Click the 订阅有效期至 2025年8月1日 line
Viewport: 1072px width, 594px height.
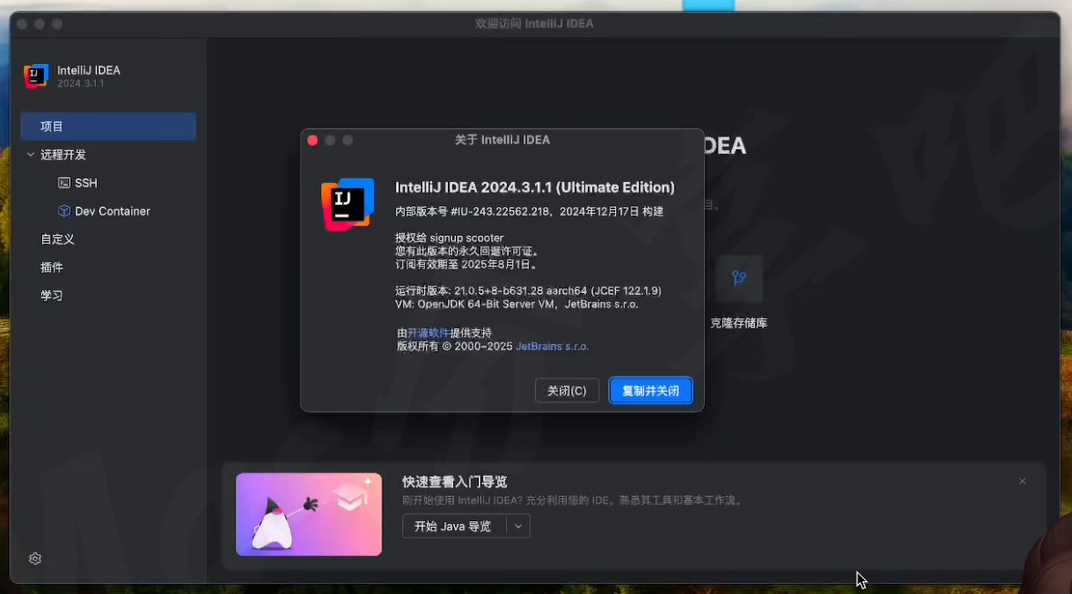[x=468, y=265]
